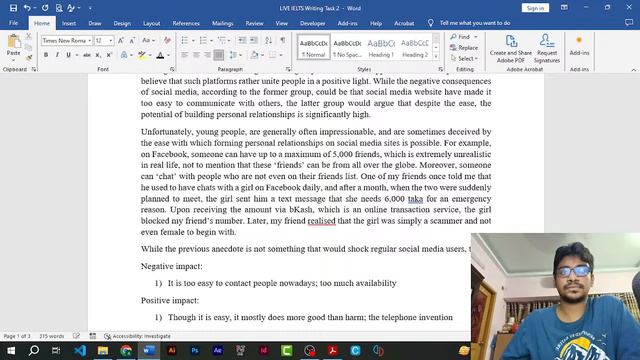Viewport: 640px width, 360px height.
Task: Toggle bold formatting
Action: click(x=46, y=55)
